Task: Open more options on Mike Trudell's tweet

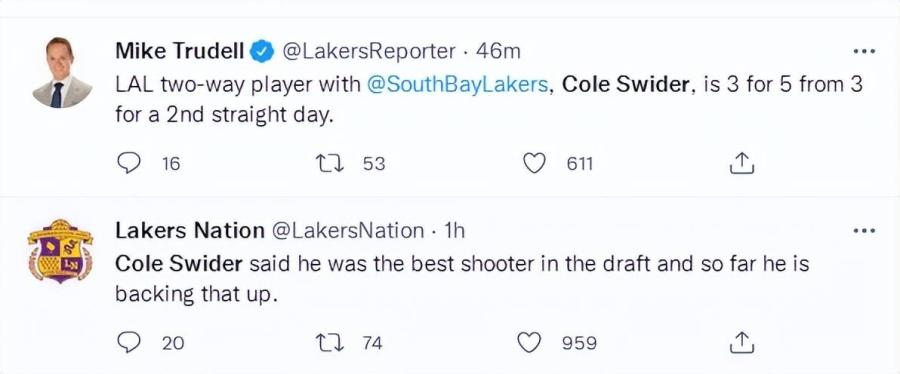Action: click(864, 52)
